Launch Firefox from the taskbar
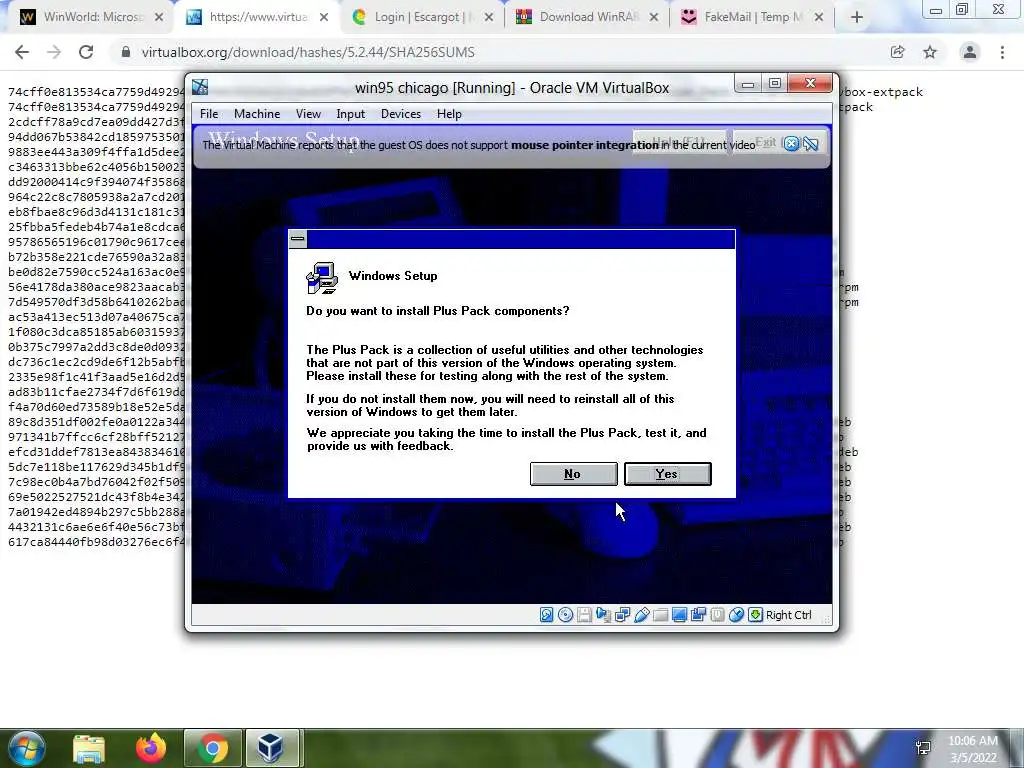The height and width of the screenshot is (768, 1024). coord(151,748)
